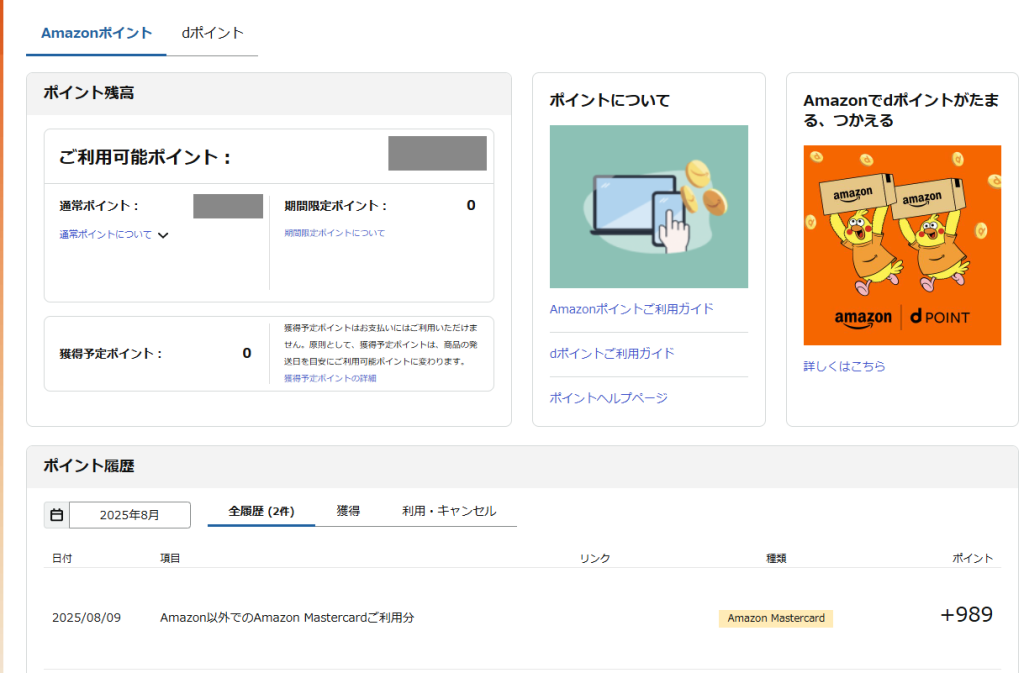Open the 利用・キャンセル history tab

(x=448, y=511)
